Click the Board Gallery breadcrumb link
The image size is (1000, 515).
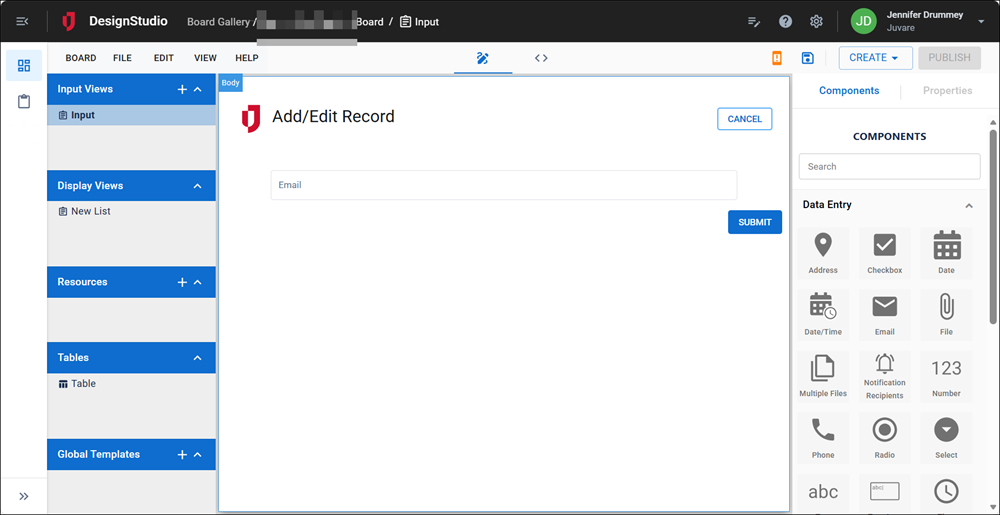[x=218, y=22]
